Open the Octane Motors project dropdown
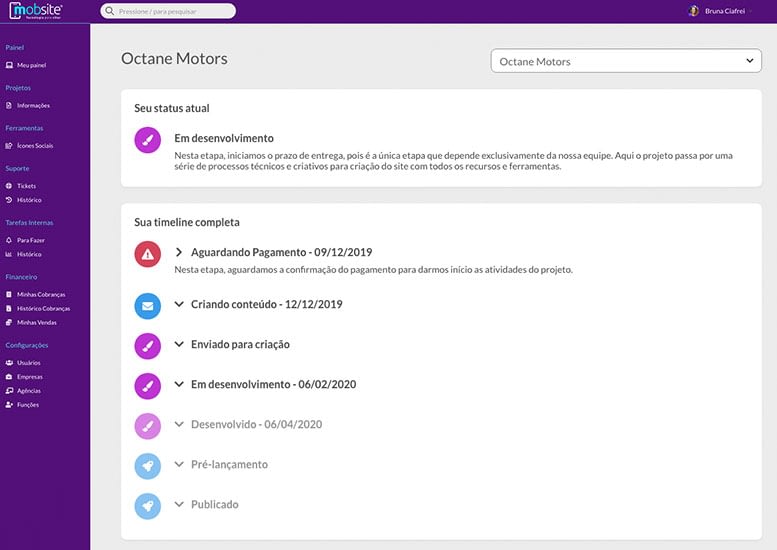Image resolution: width=777 pixels, height=550 pixels. pos(626,61)
